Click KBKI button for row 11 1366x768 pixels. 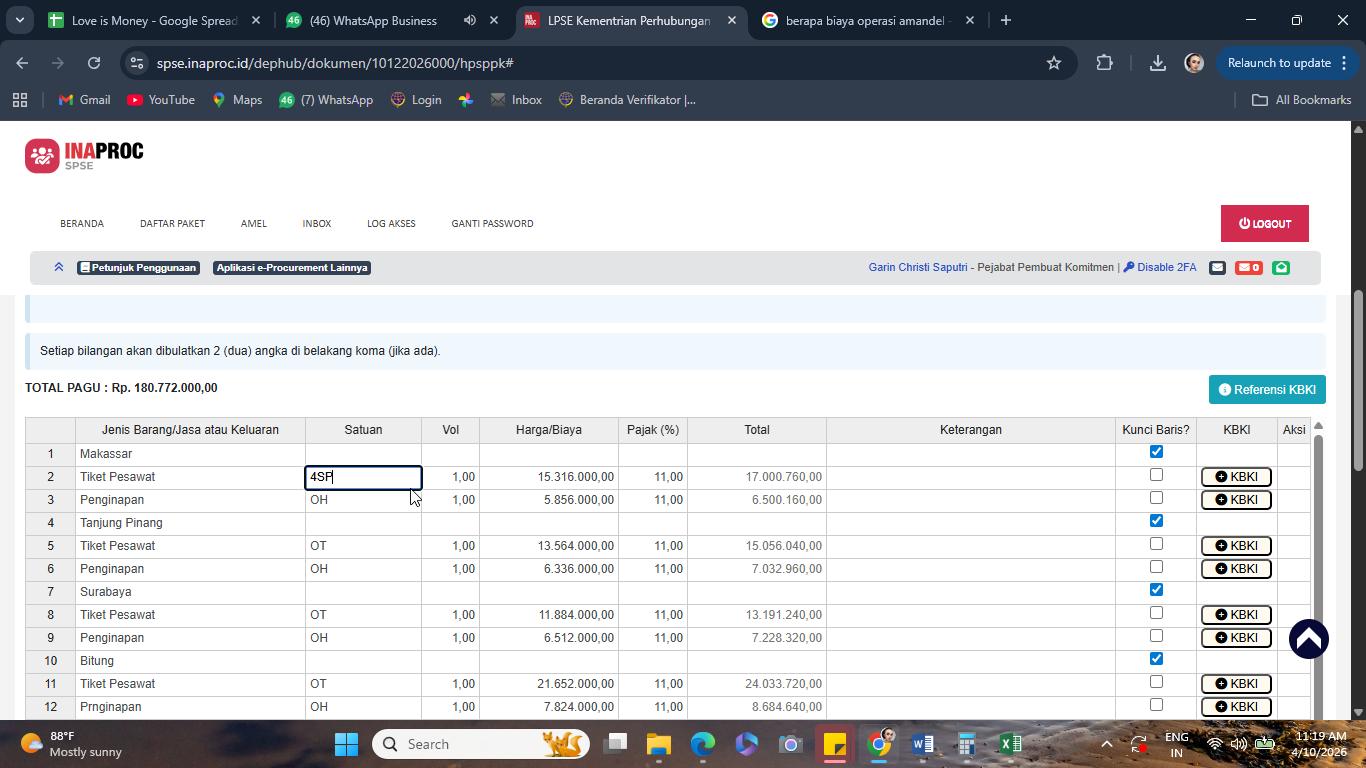coord(1236,684)
